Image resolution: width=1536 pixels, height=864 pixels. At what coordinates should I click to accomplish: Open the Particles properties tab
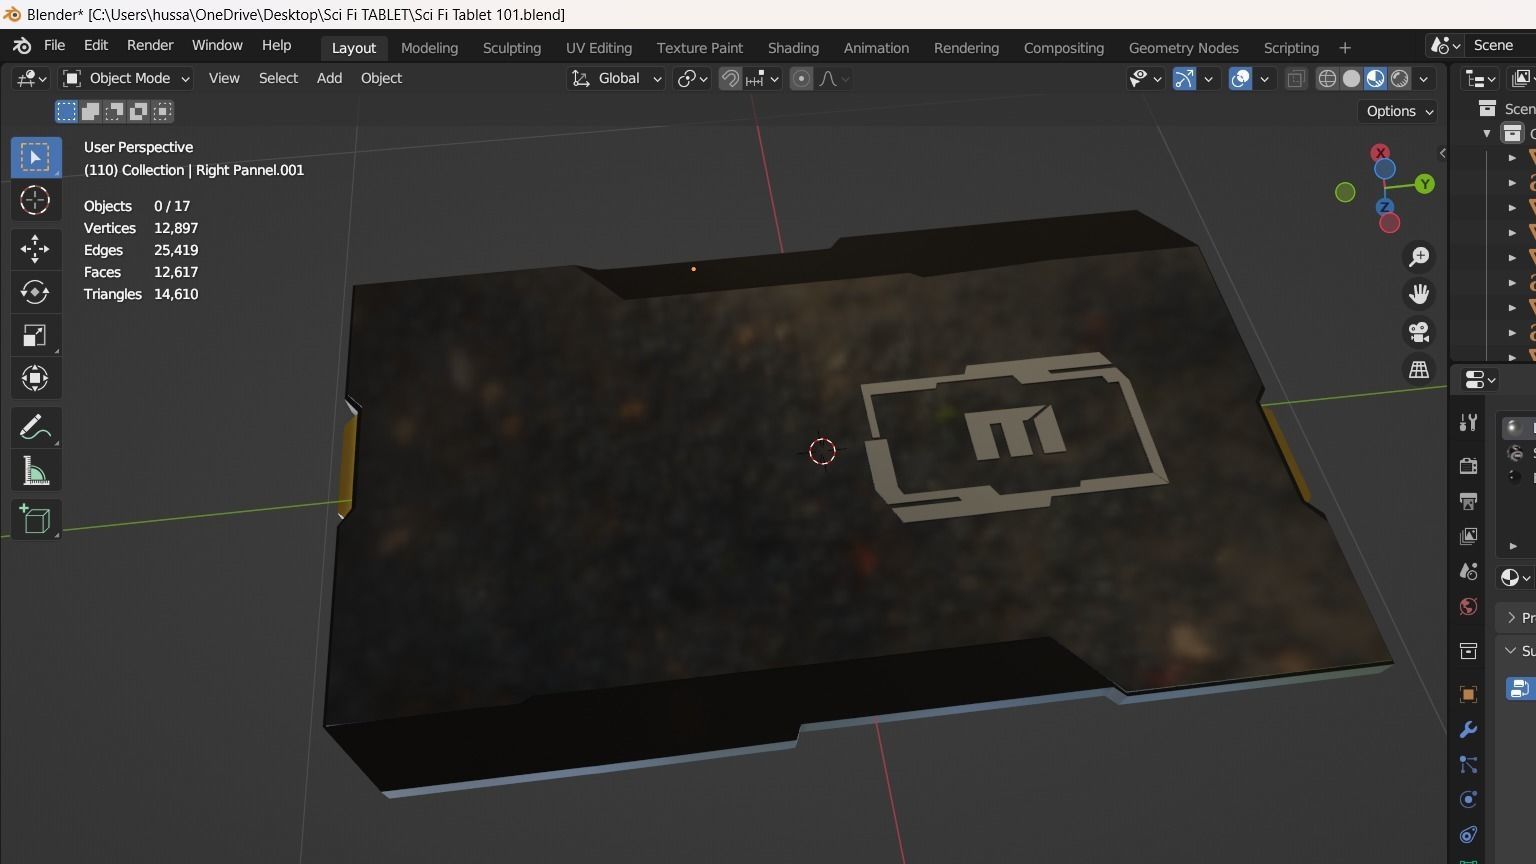(1468, 765)
